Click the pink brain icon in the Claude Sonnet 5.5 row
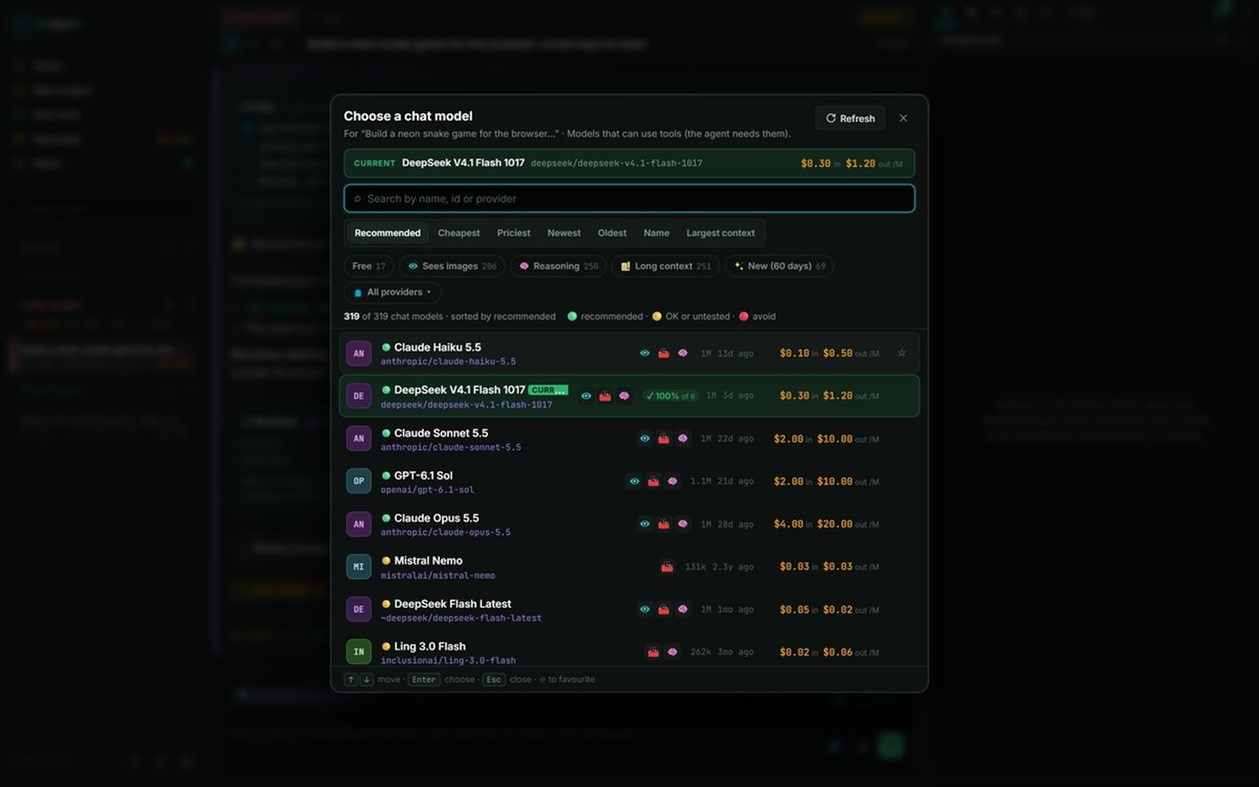The width and height of the screenshot is (1259, 787). [x=683, y=438]
